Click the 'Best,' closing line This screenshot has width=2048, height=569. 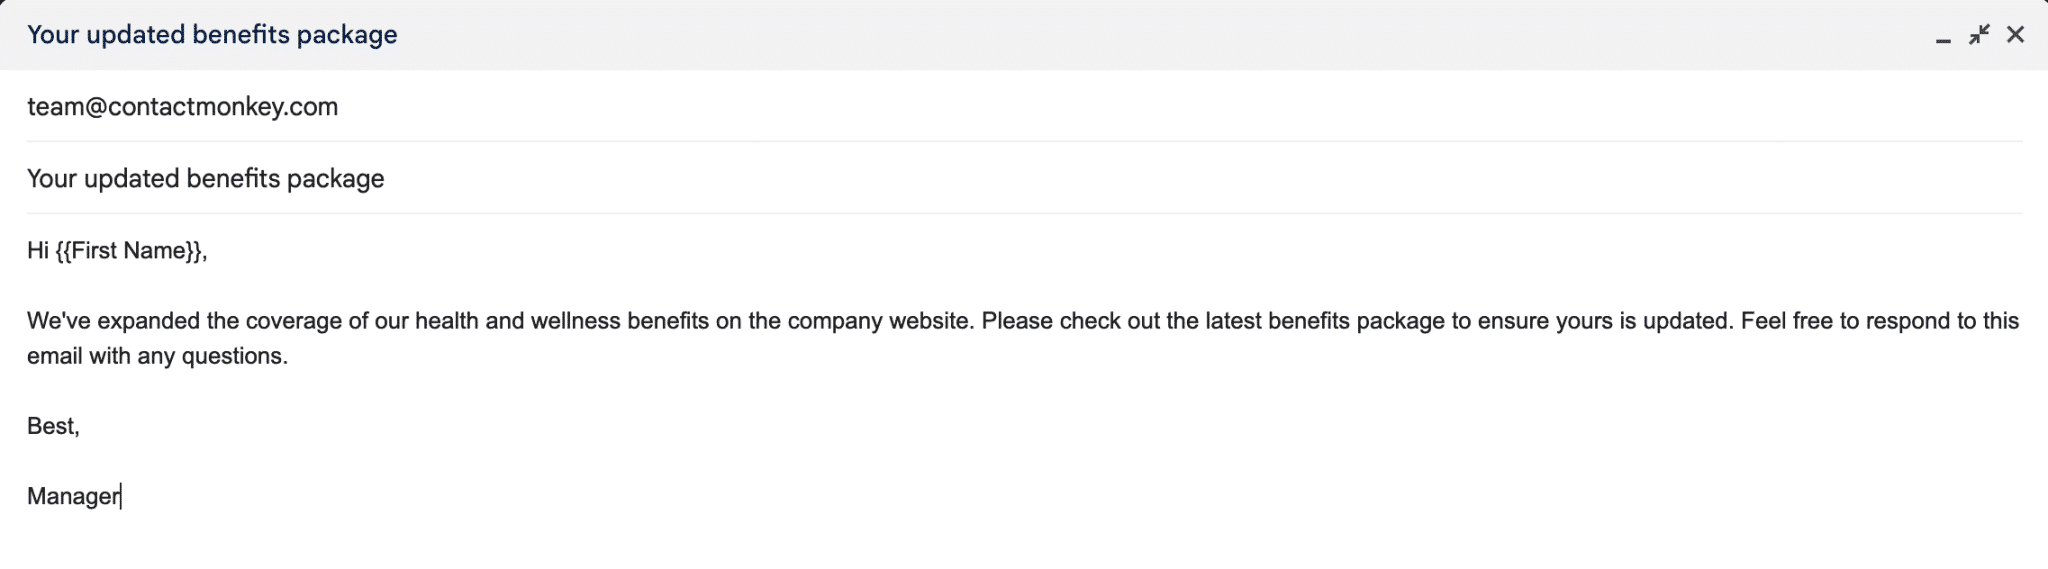(x=53, y=427)
